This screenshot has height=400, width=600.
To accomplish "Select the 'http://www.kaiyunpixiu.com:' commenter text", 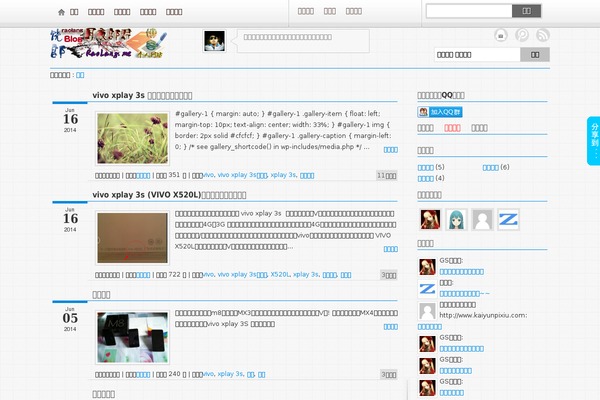I will tap(483, 315).
